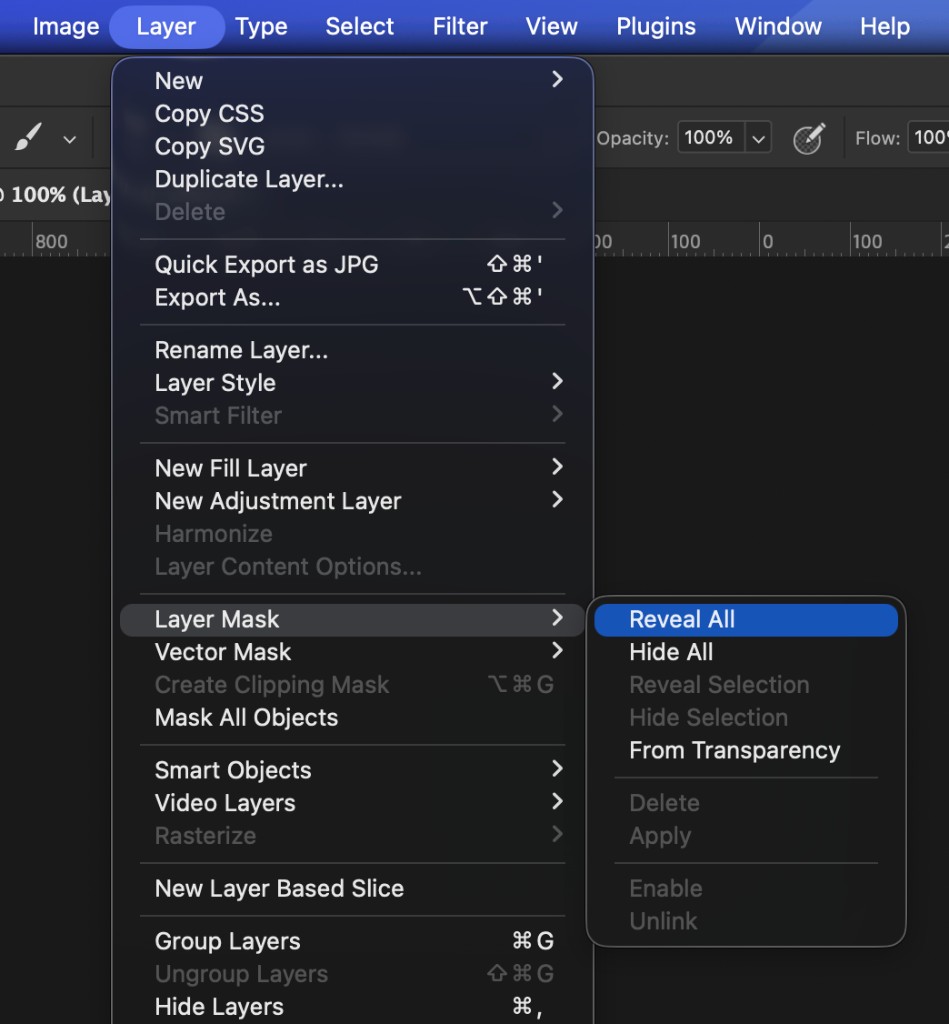Choose New Layer Based Slice
Image resolution: width=949 pixels, height=1024 pixels.
[x=353, y=888]
